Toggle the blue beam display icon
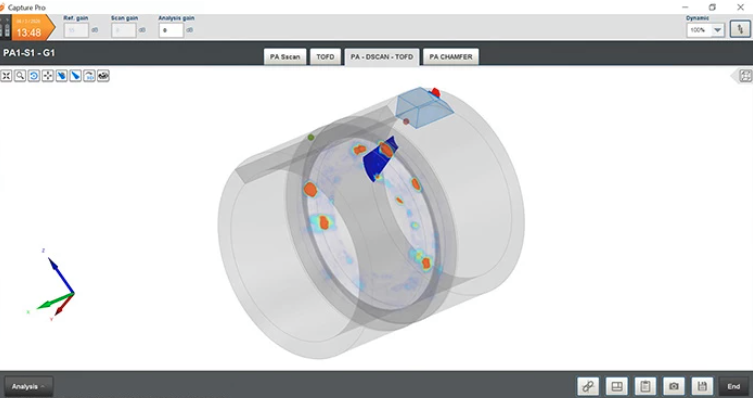The image size is (753, 398). coord(75,76)
